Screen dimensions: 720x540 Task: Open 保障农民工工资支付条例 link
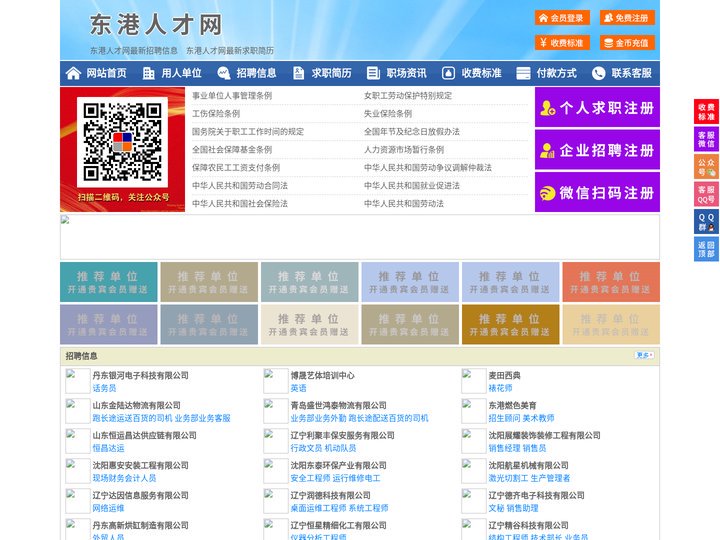pyautogui.click(x=236, y=167)
